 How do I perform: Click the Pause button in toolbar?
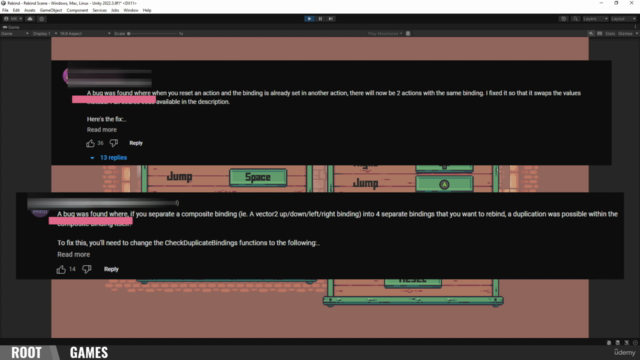coord(320,19)
